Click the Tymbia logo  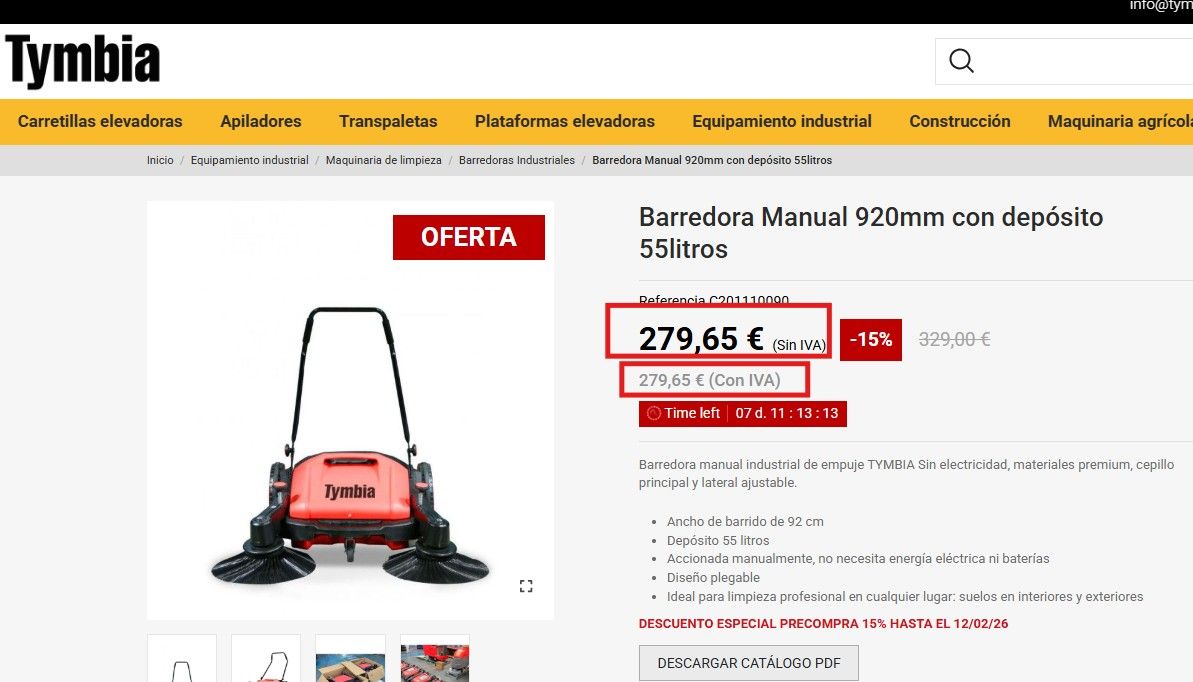click(x=82, y=61)
